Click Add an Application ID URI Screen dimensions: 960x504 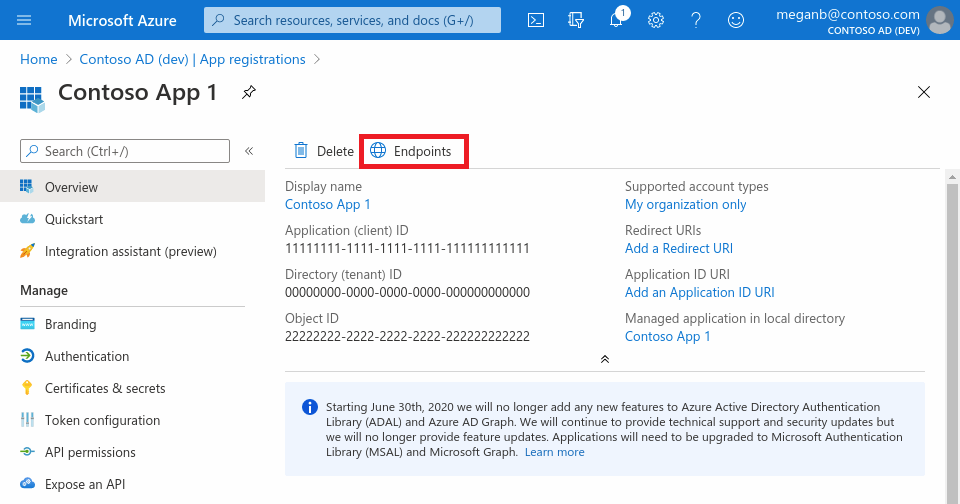tap(699, 292)
